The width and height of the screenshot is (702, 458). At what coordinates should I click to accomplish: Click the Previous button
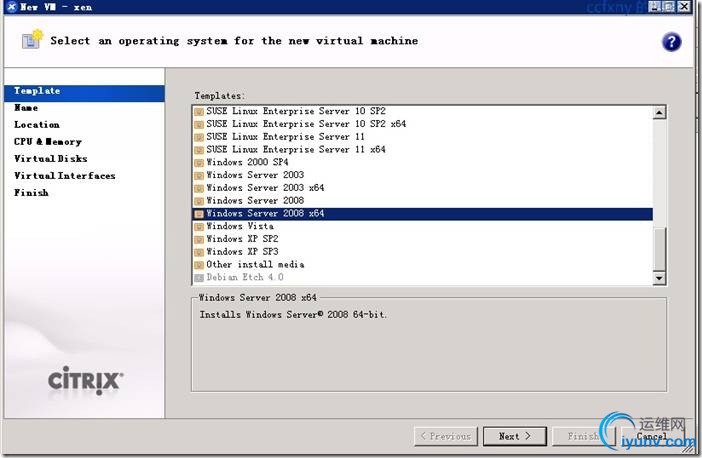click(446, 436)
